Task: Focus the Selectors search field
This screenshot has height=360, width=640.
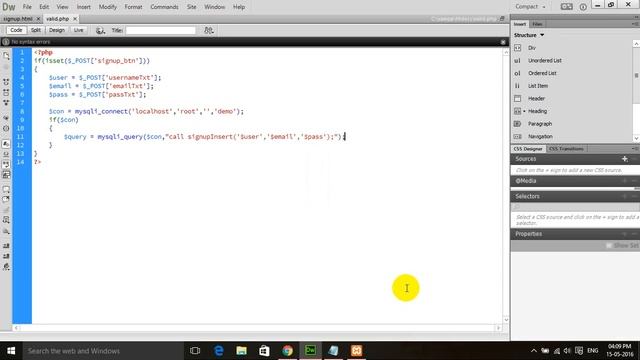Action: 575,207
